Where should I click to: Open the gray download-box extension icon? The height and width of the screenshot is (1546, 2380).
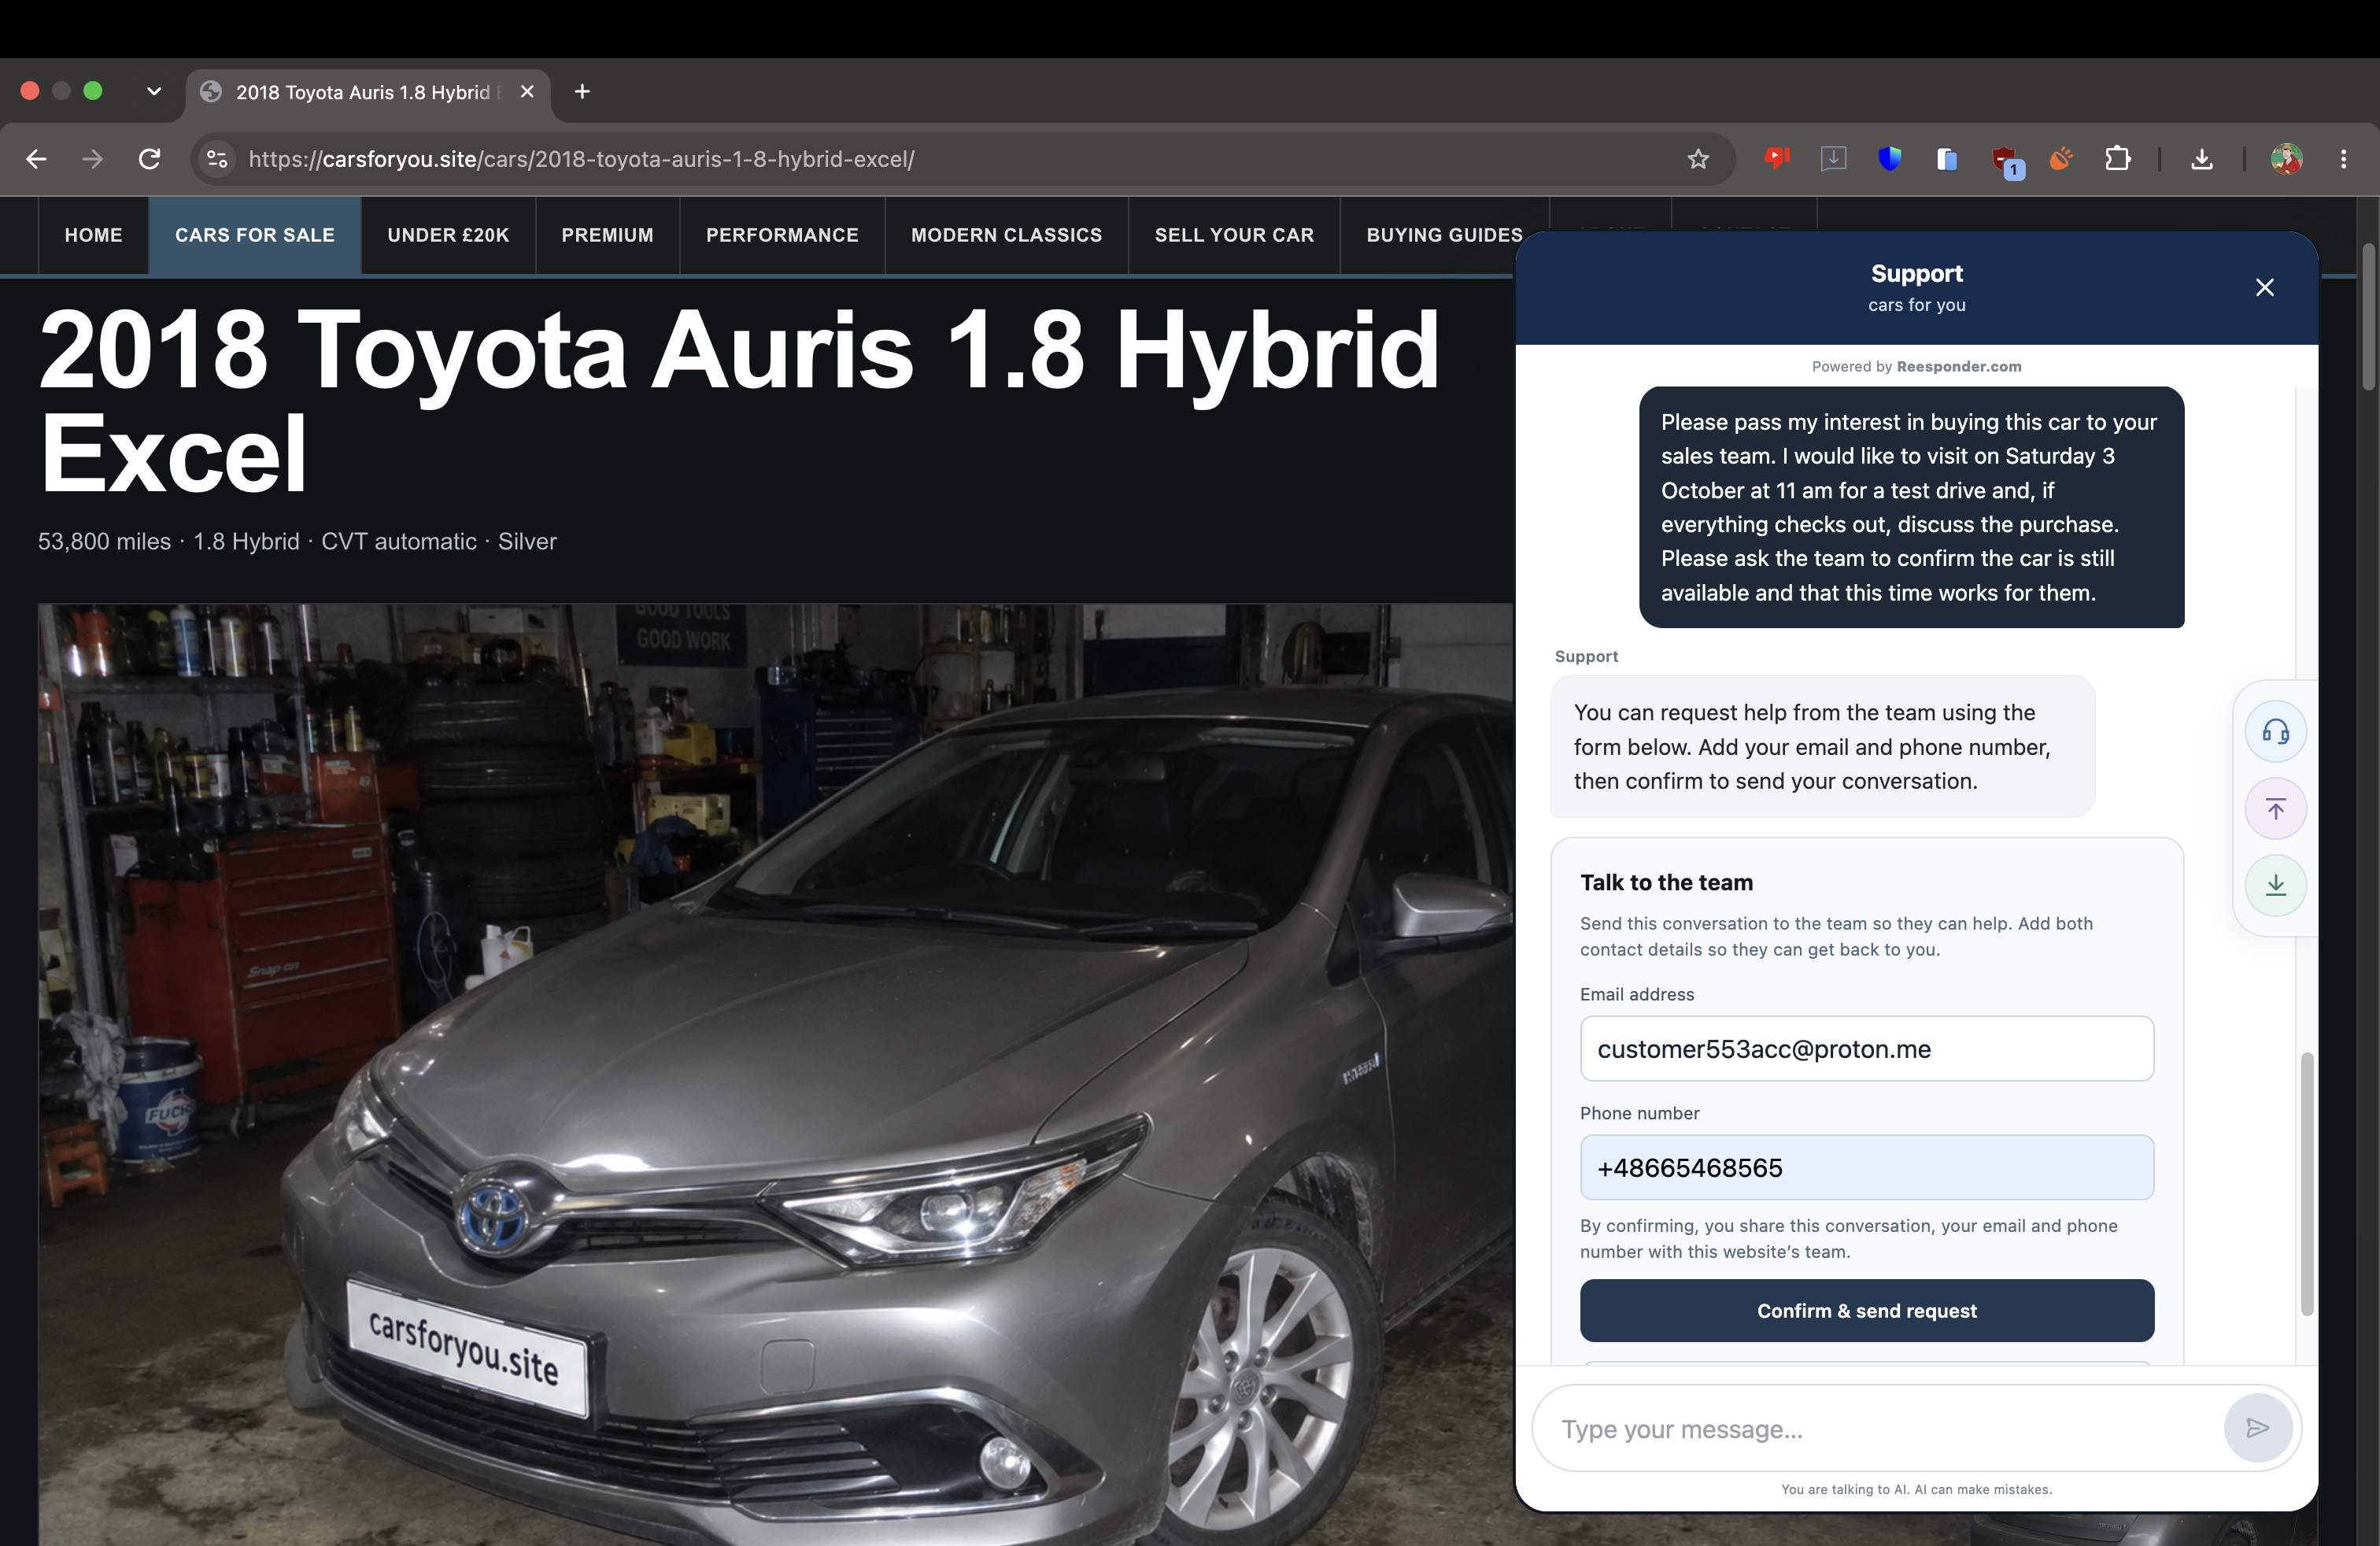tap(1833, 158)
